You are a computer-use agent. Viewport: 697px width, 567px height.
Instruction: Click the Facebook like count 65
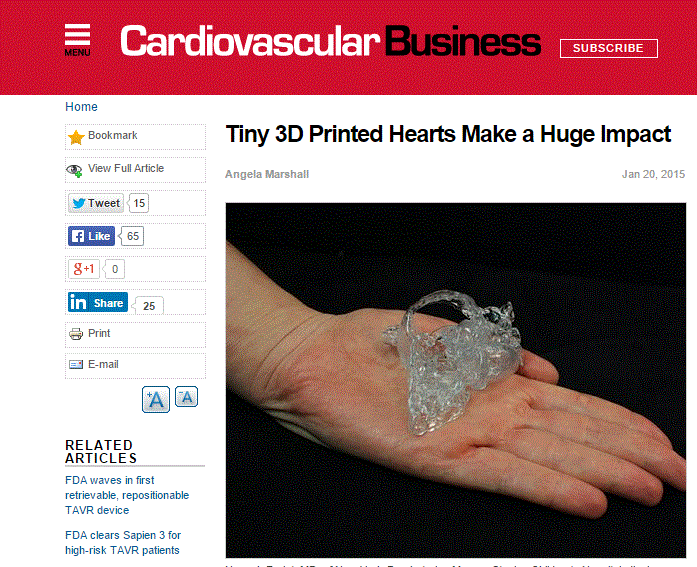[x=132, y=236]
